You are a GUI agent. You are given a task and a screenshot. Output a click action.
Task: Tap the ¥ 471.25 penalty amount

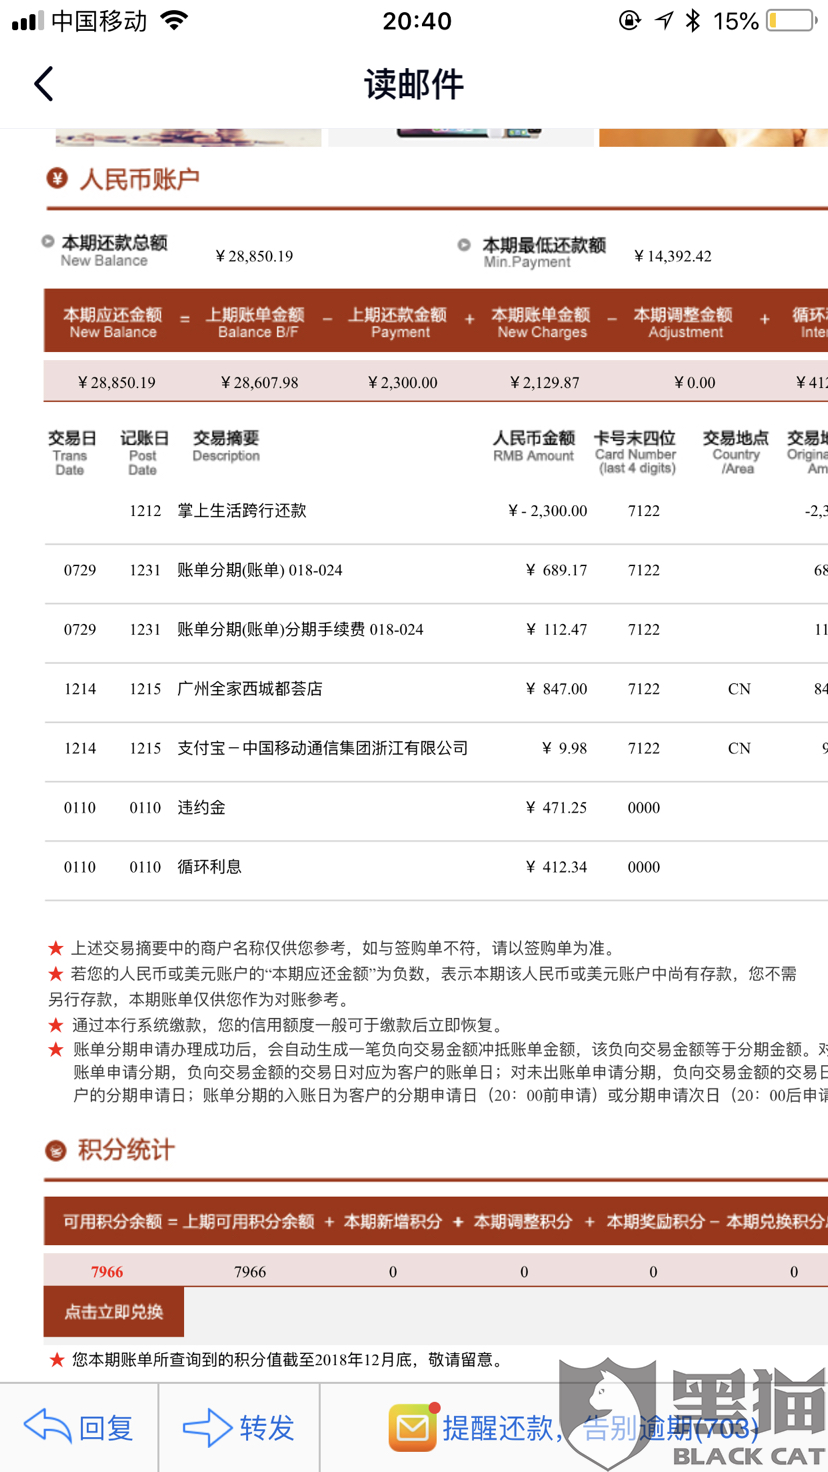click(556, 808)
